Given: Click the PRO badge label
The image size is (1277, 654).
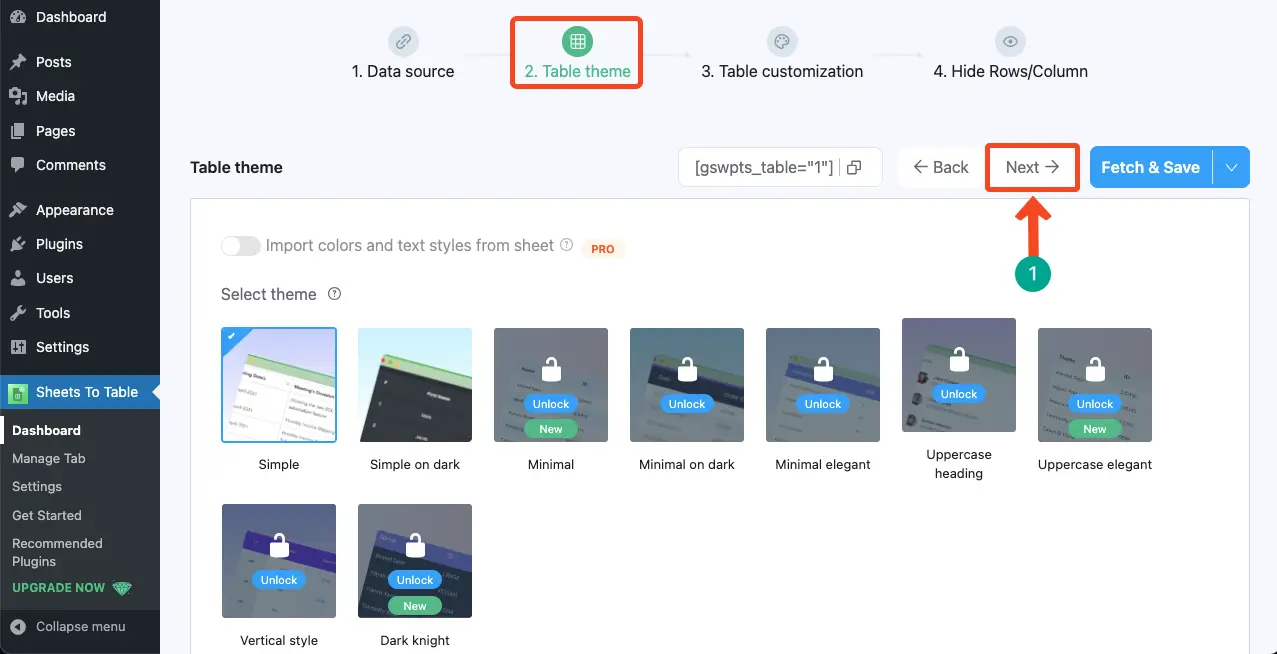Looking at the screenshot, I should pyautogui.click(x=603, y=249).
